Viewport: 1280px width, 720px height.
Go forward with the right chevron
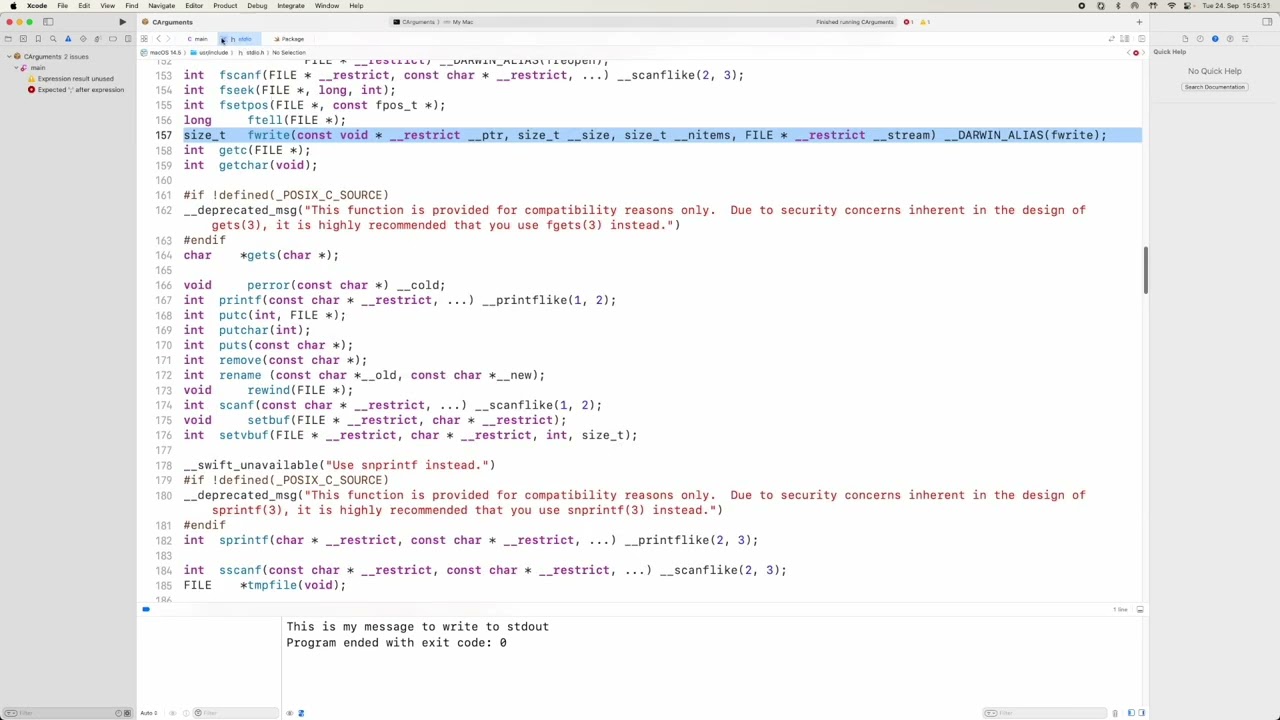pos(169,39)
